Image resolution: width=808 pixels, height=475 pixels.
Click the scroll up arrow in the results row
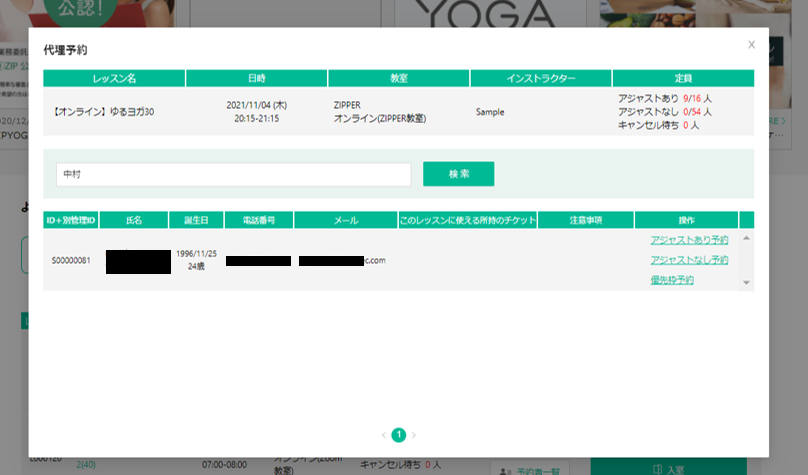746,238
